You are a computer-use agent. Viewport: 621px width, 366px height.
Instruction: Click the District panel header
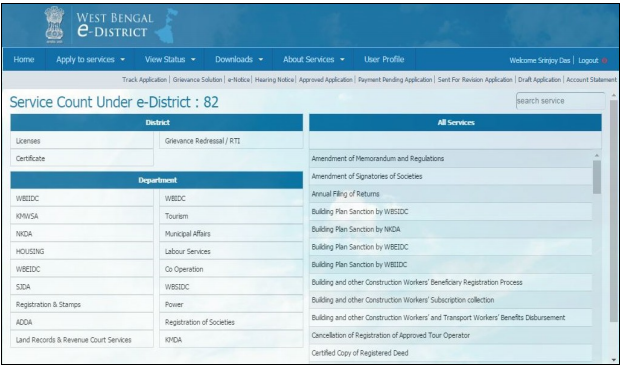coord(157,123)
